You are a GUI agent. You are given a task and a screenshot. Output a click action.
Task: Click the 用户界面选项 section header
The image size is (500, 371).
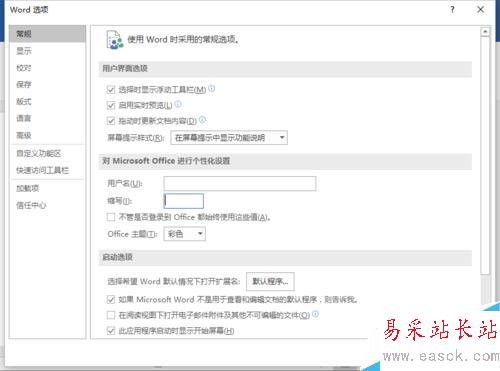(x=285, y=69)
